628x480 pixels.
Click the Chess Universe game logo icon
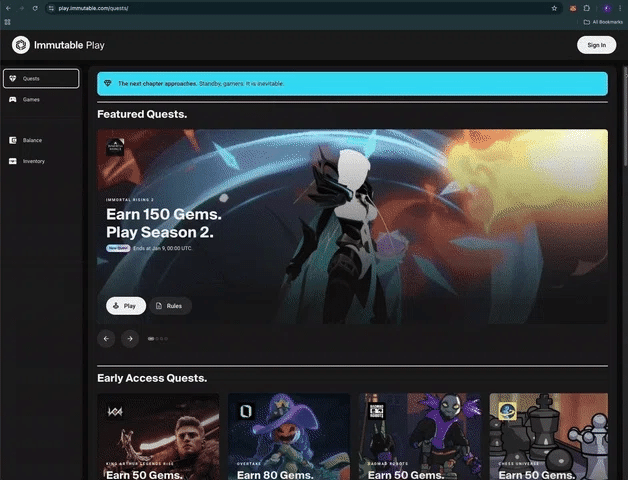pos(507,411)
